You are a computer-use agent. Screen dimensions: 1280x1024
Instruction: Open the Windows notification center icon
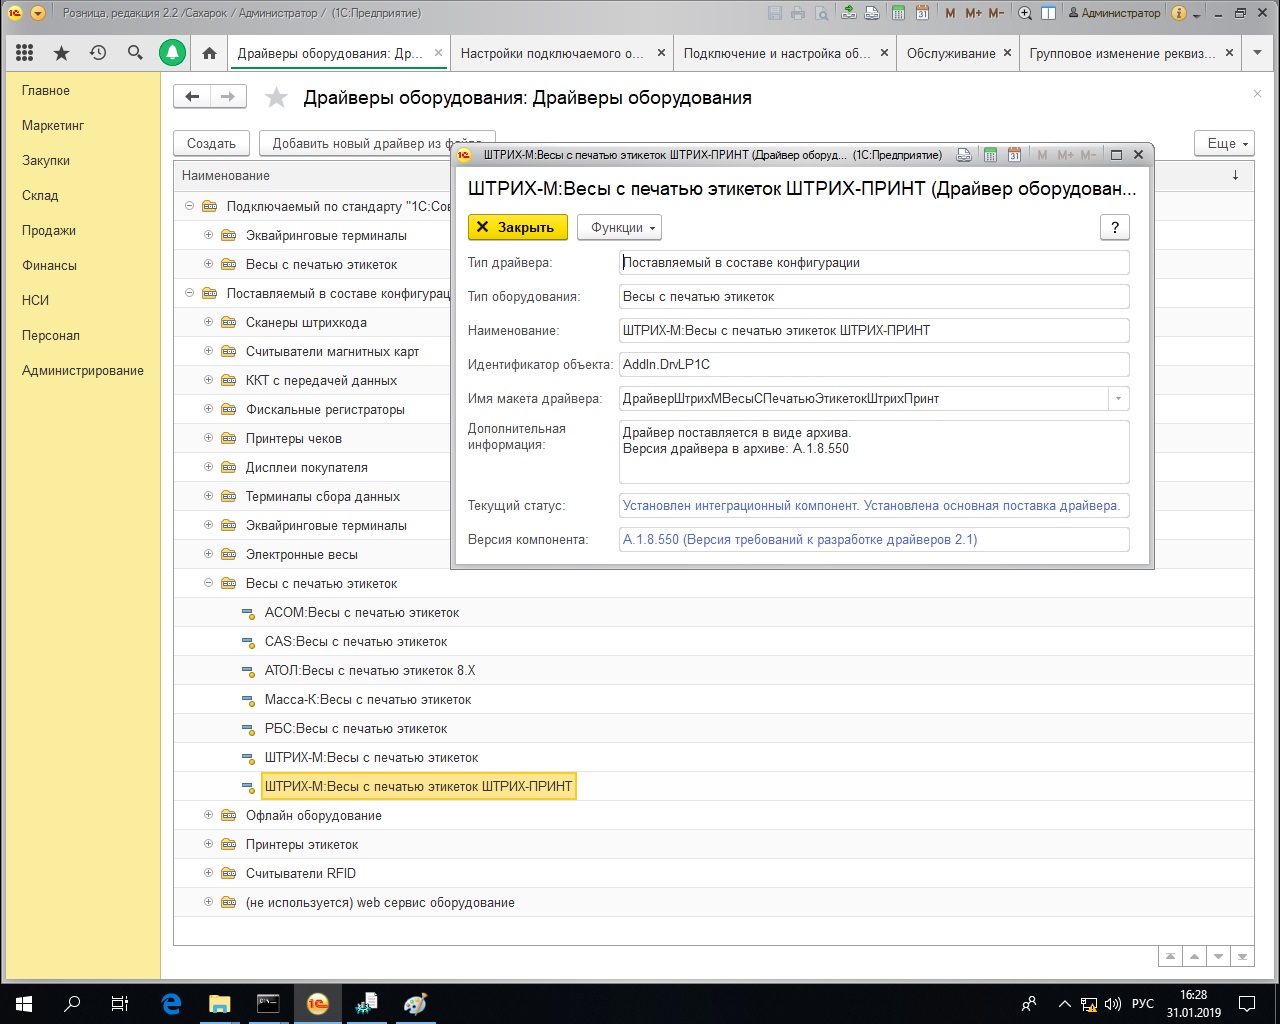1247,1003
